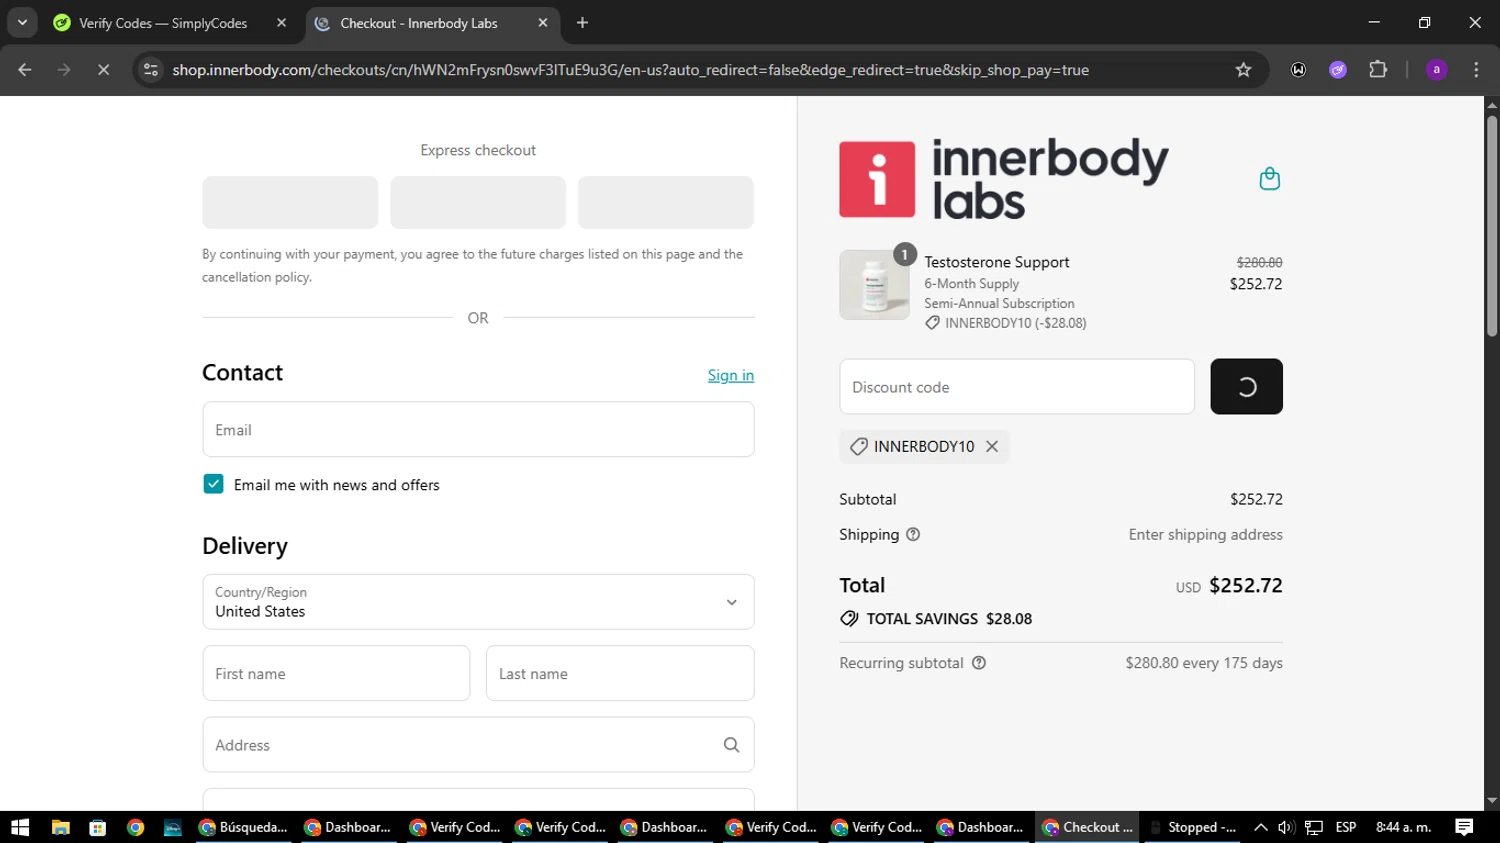1500x843 pixels.
Task: Select the Checkout - Innerbody Labs tab
Action: pyautogui.click(x=419, y=23)
